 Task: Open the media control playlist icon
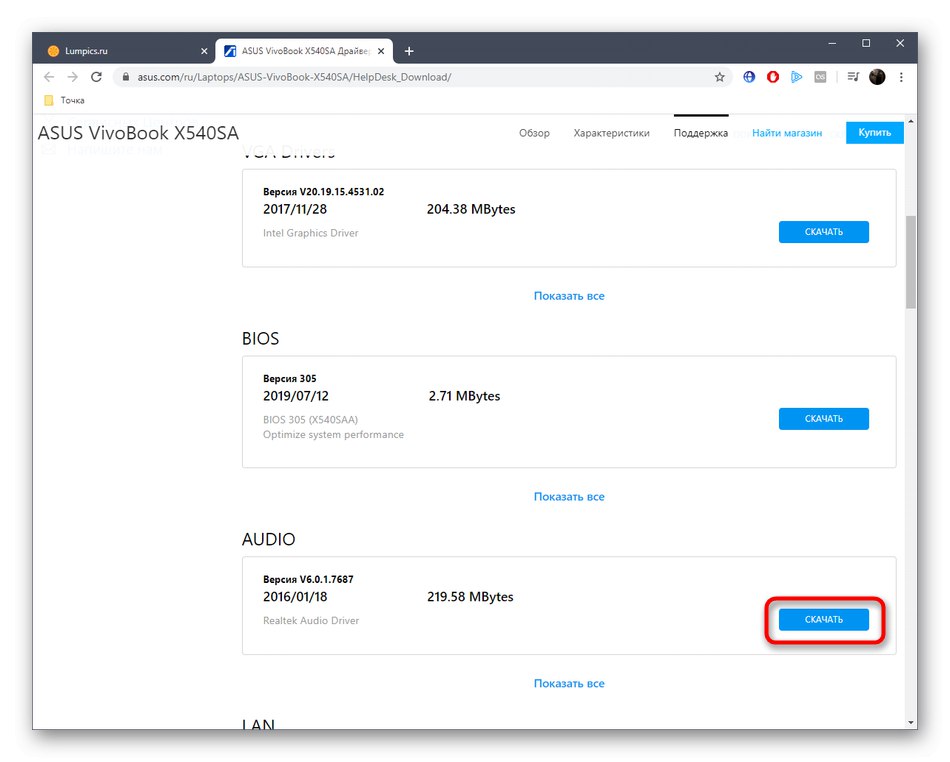(853, 77)
